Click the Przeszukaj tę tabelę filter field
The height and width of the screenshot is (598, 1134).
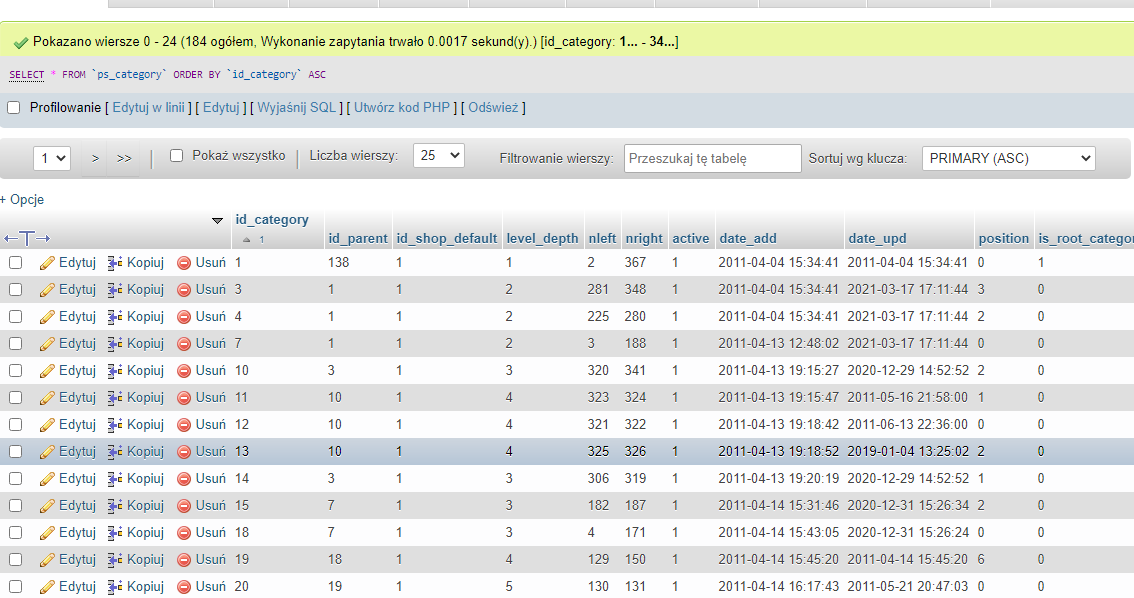point(712,158)
